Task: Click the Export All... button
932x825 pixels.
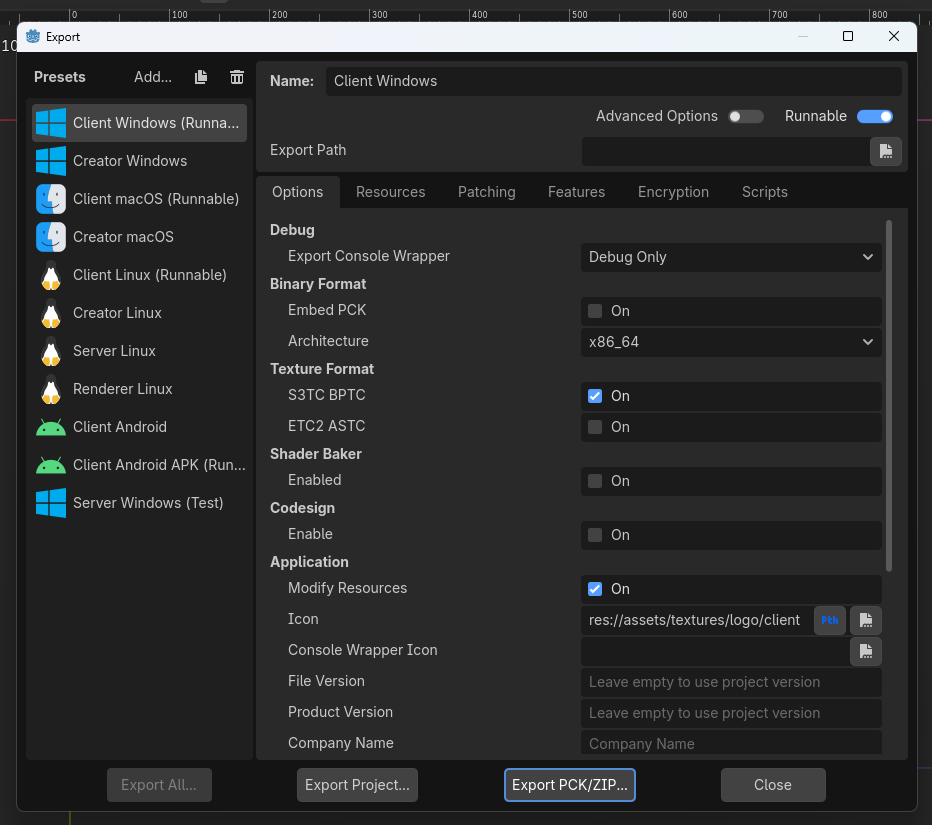Action: click(159, 785)
